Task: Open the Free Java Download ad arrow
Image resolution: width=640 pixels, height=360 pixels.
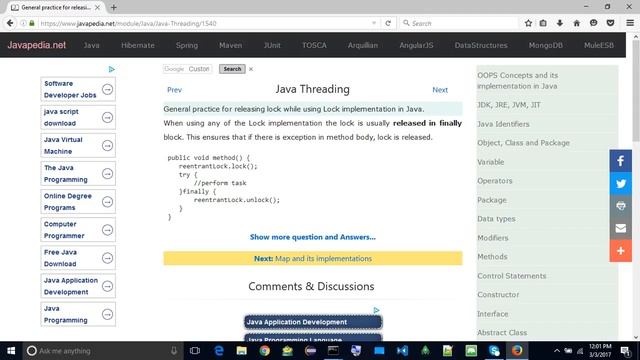Action: (107, 258)
